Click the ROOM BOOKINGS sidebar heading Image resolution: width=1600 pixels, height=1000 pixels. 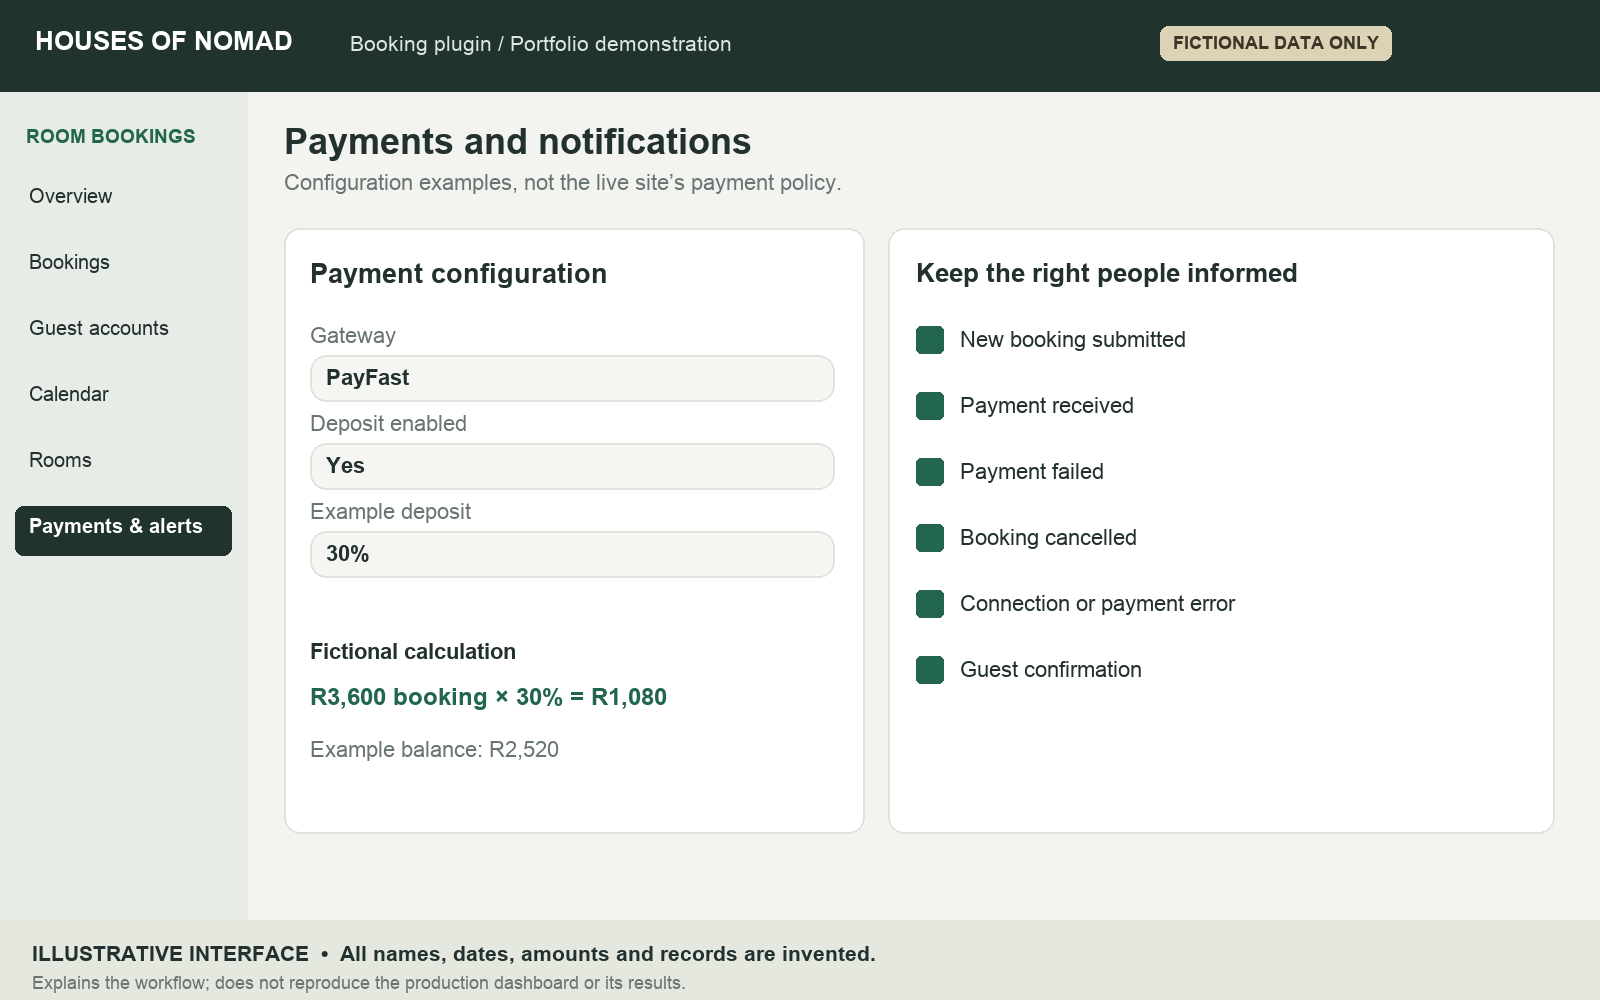tap(111, 136)
